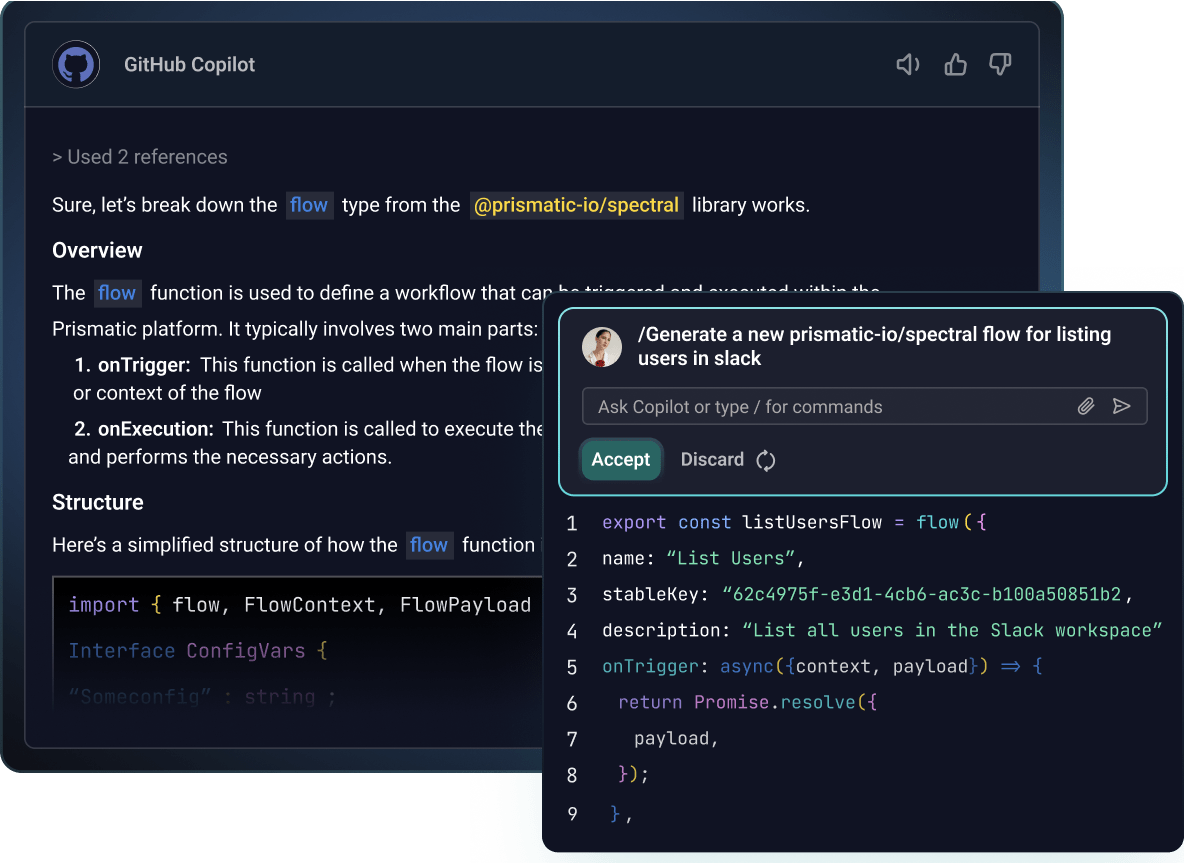Viewport: 1184px width, 863px height.
Task: Click payload, on code line 7
Action: pyautogui.click(x=676, y=739)
